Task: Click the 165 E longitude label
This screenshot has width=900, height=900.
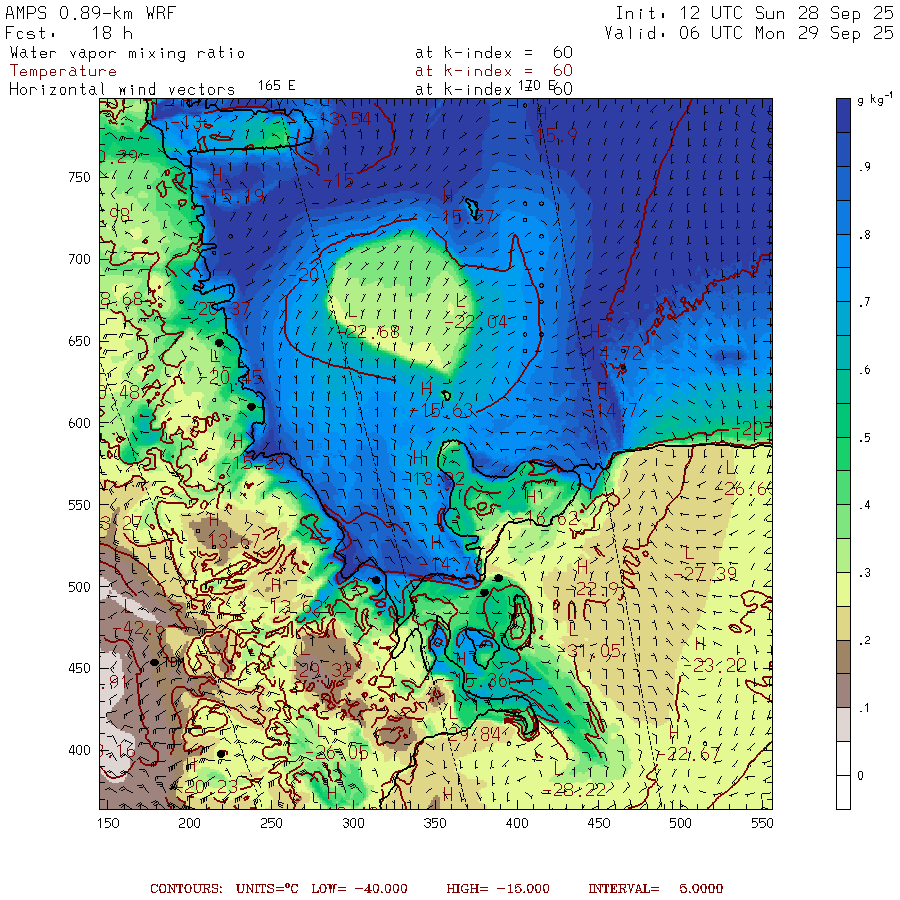Action: click(276, 85)
